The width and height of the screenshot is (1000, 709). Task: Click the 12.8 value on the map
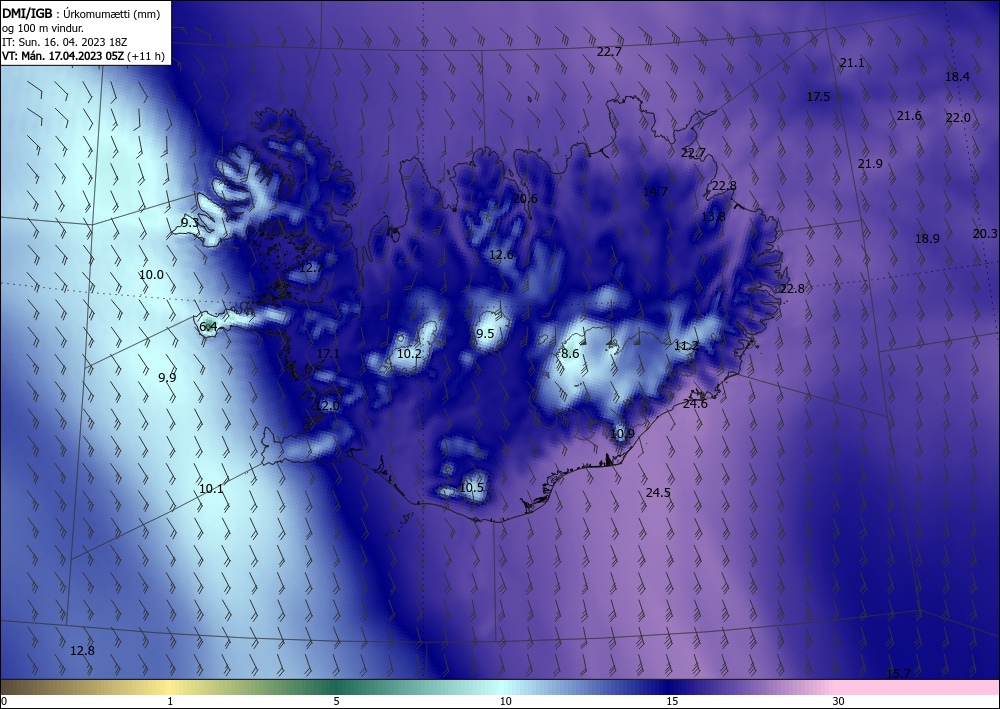[x=82, y=651]
